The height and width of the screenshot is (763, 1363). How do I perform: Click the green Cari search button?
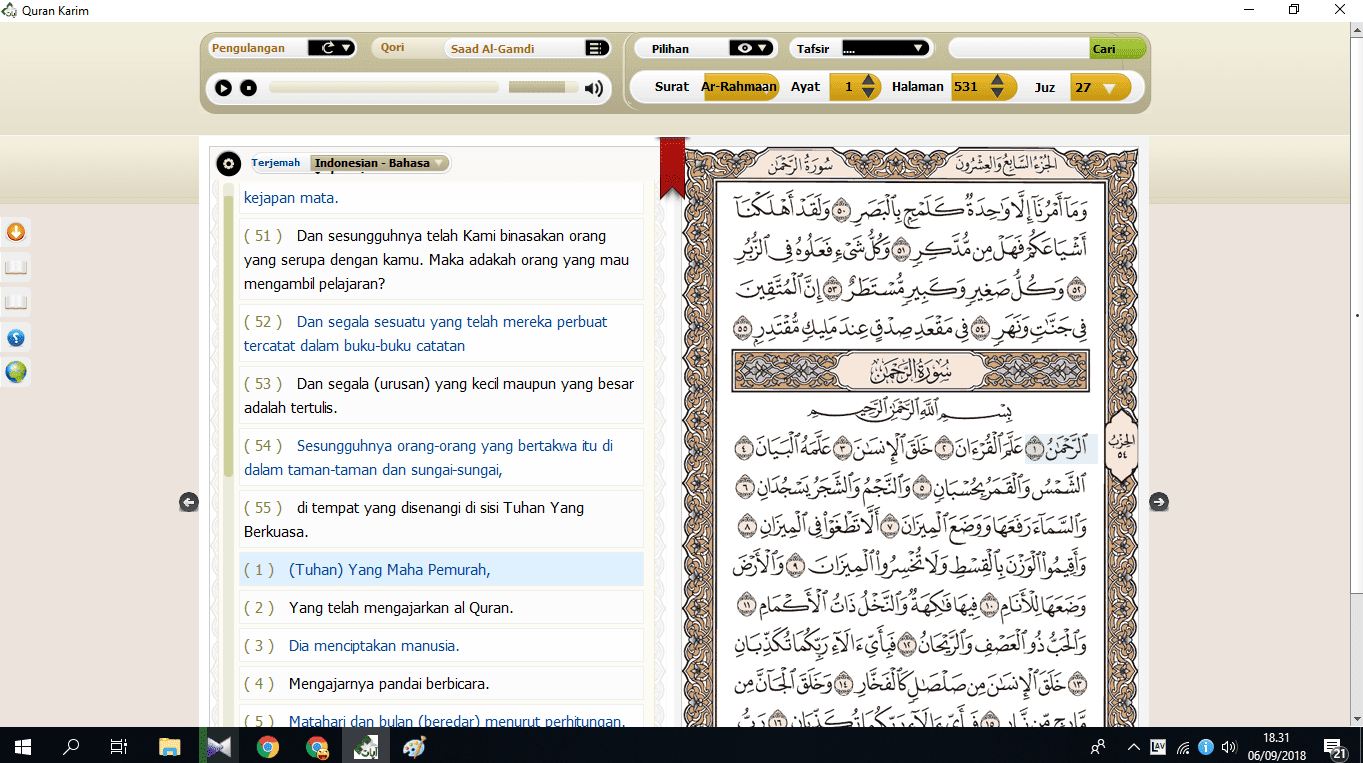1117,48
